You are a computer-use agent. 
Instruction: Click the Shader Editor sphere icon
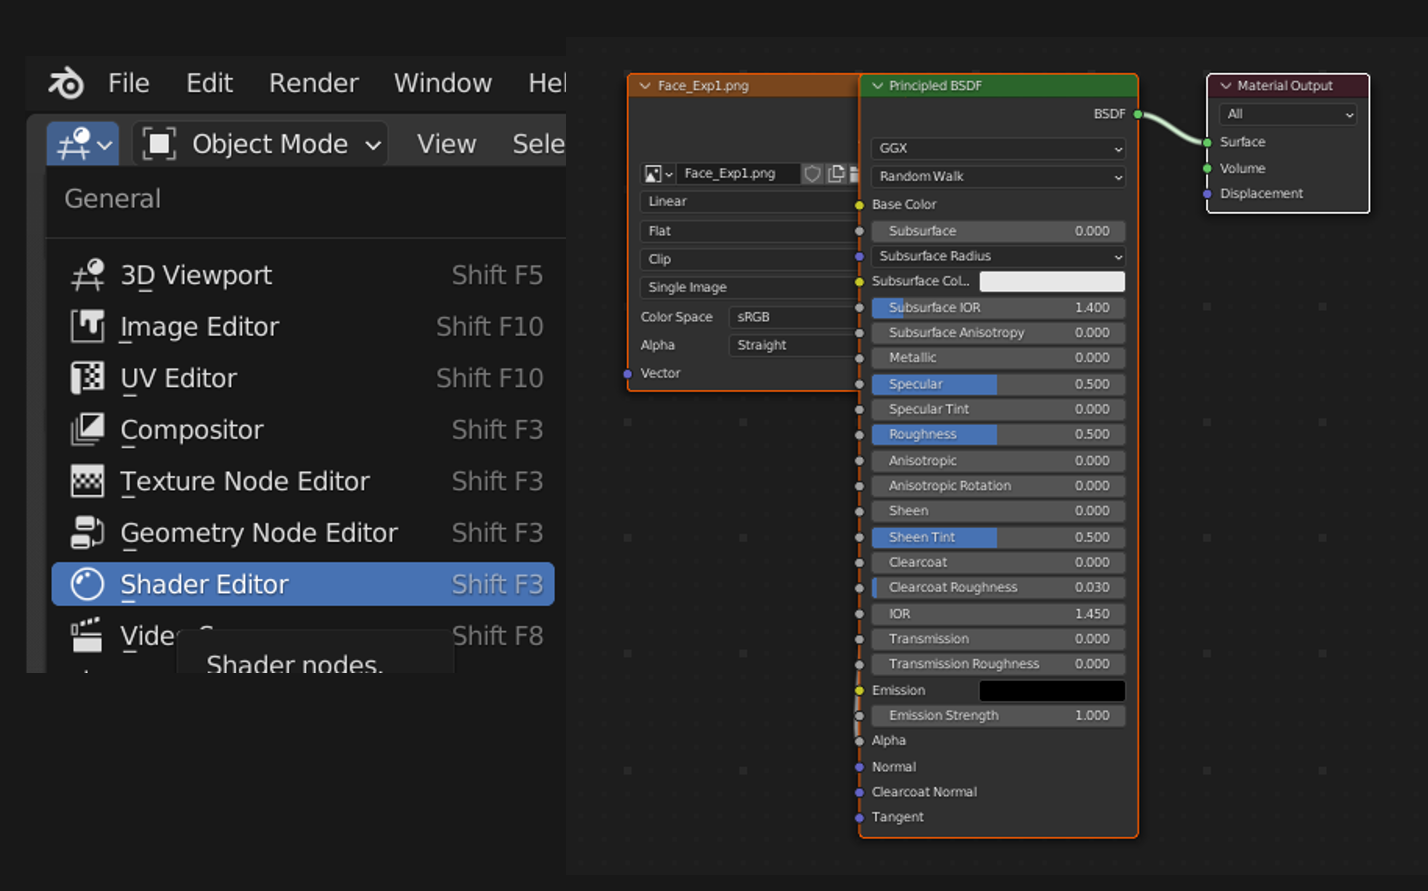87,584
